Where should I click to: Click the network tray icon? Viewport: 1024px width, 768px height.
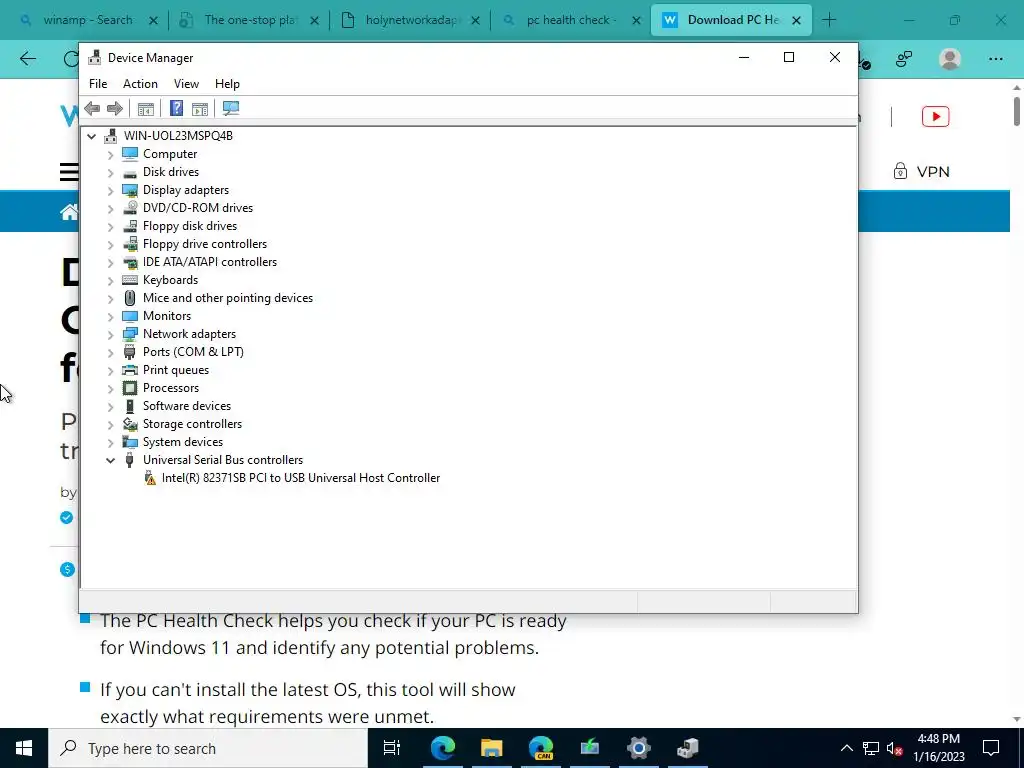(871, 748)
